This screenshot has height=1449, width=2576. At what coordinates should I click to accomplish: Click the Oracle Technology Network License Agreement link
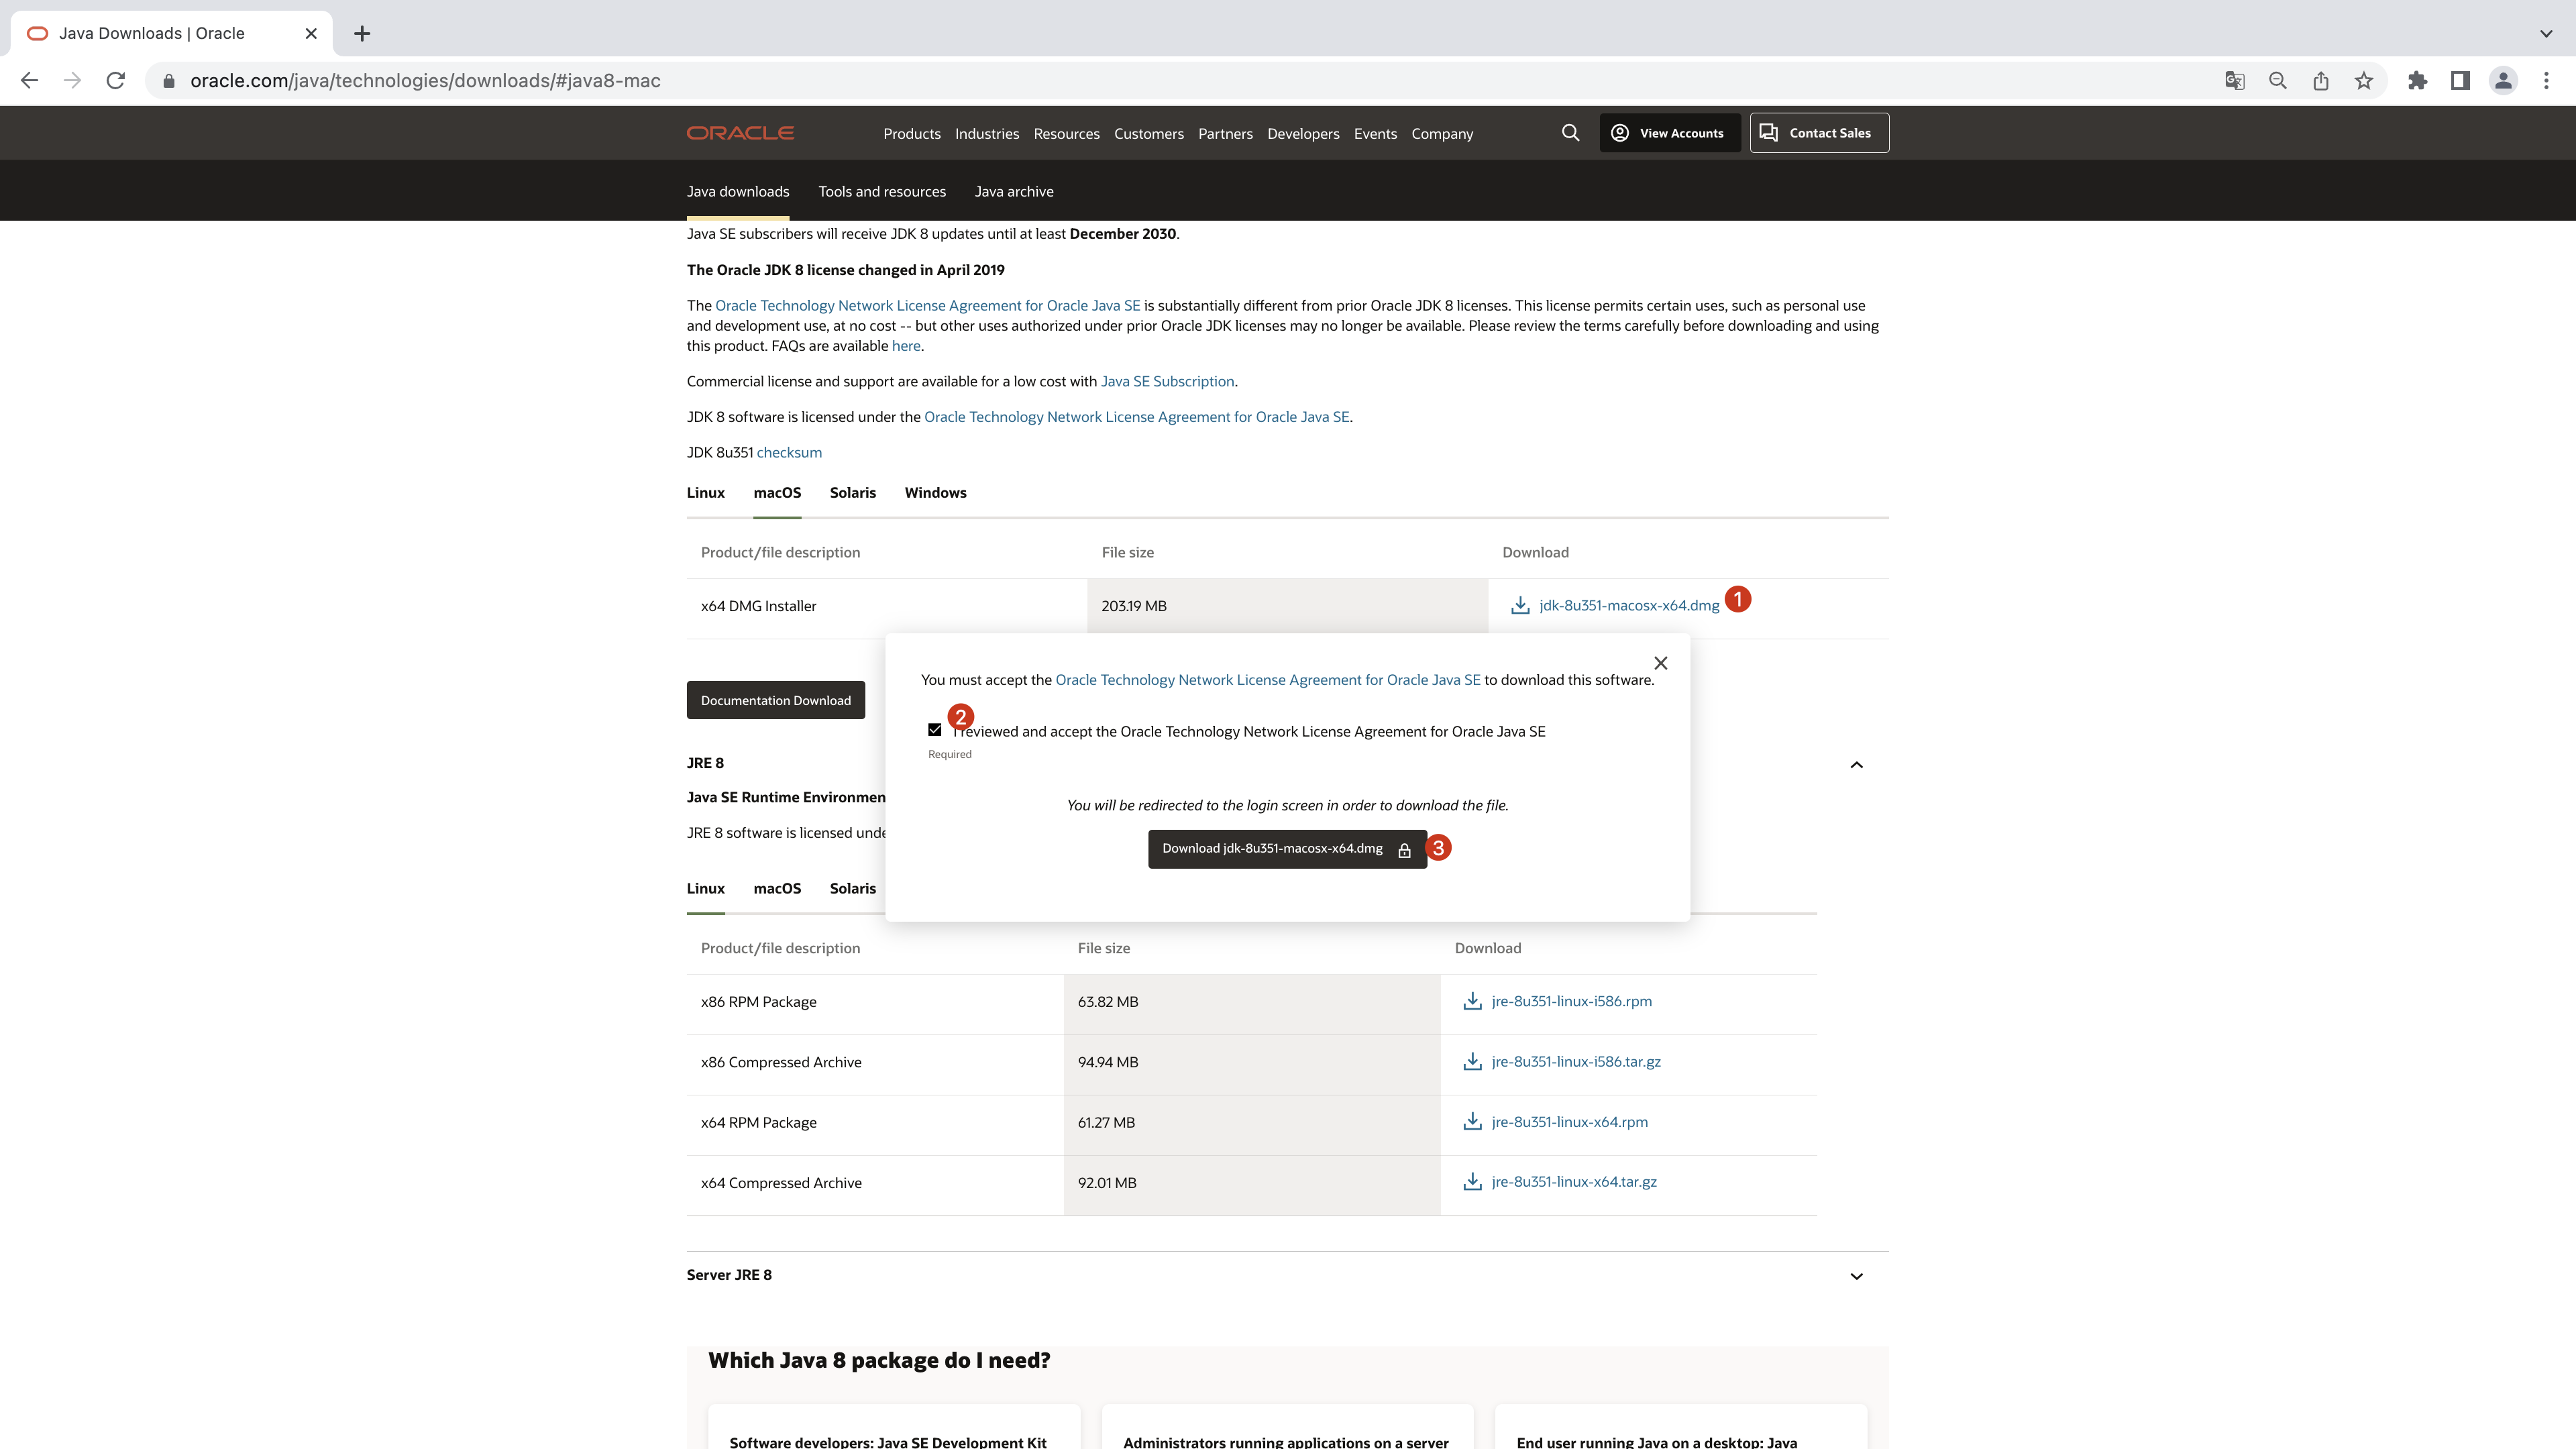click(x=1267, y=680)
